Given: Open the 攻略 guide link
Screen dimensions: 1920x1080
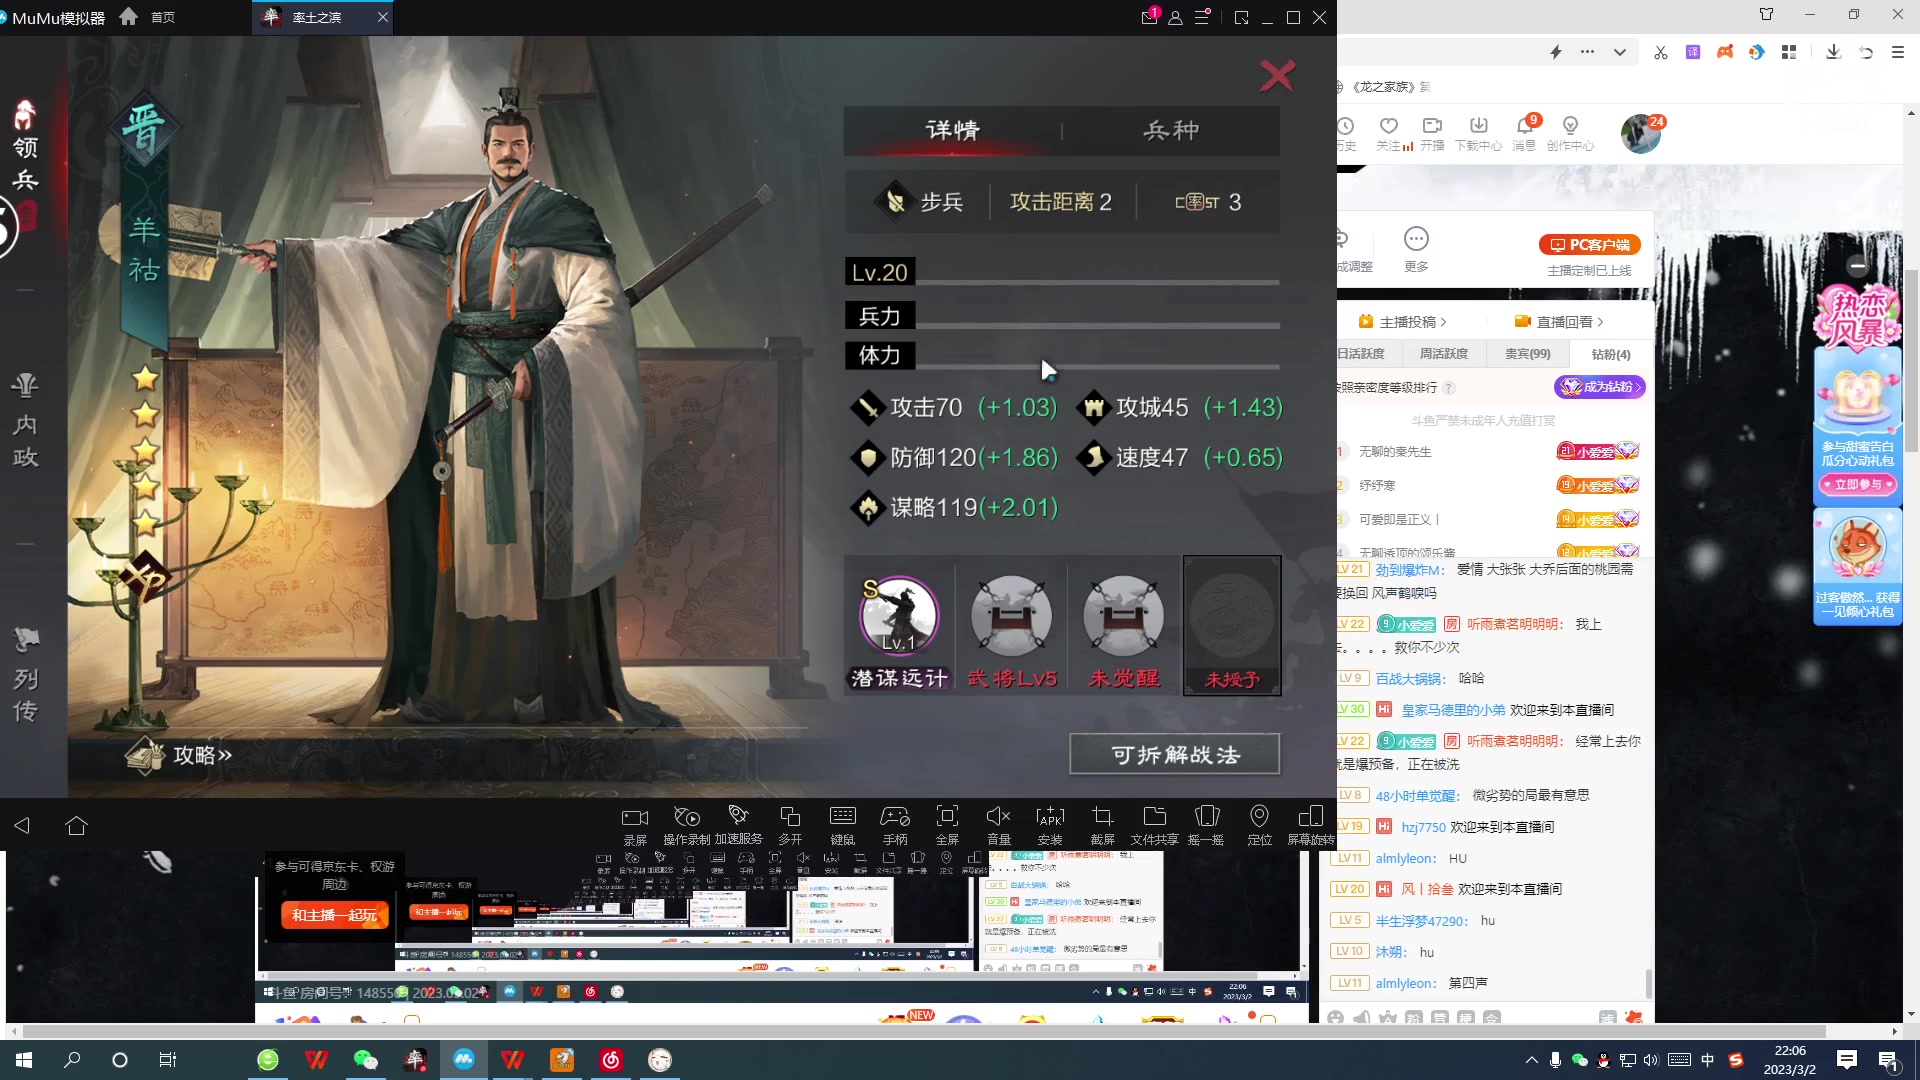Looking at the screenshot, I should click(180, 755).
